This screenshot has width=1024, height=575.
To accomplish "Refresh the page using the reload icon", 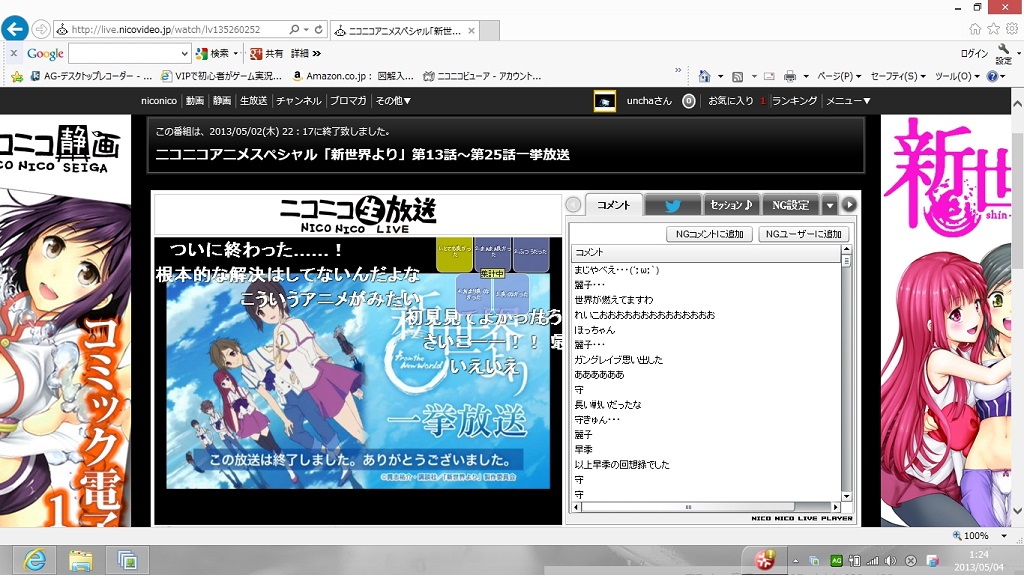I will click(x=319, y=29).
